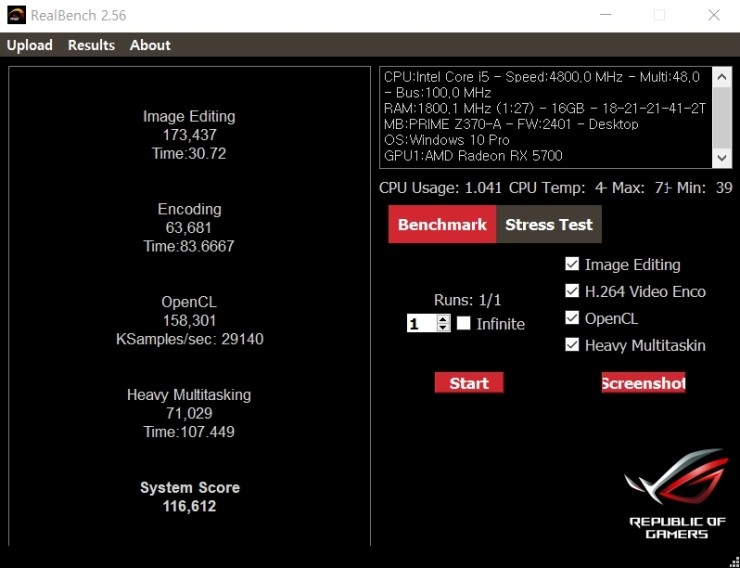Viewport: 740px width, 568px height.
Task: Open the About menu
Action: [150, 45]
